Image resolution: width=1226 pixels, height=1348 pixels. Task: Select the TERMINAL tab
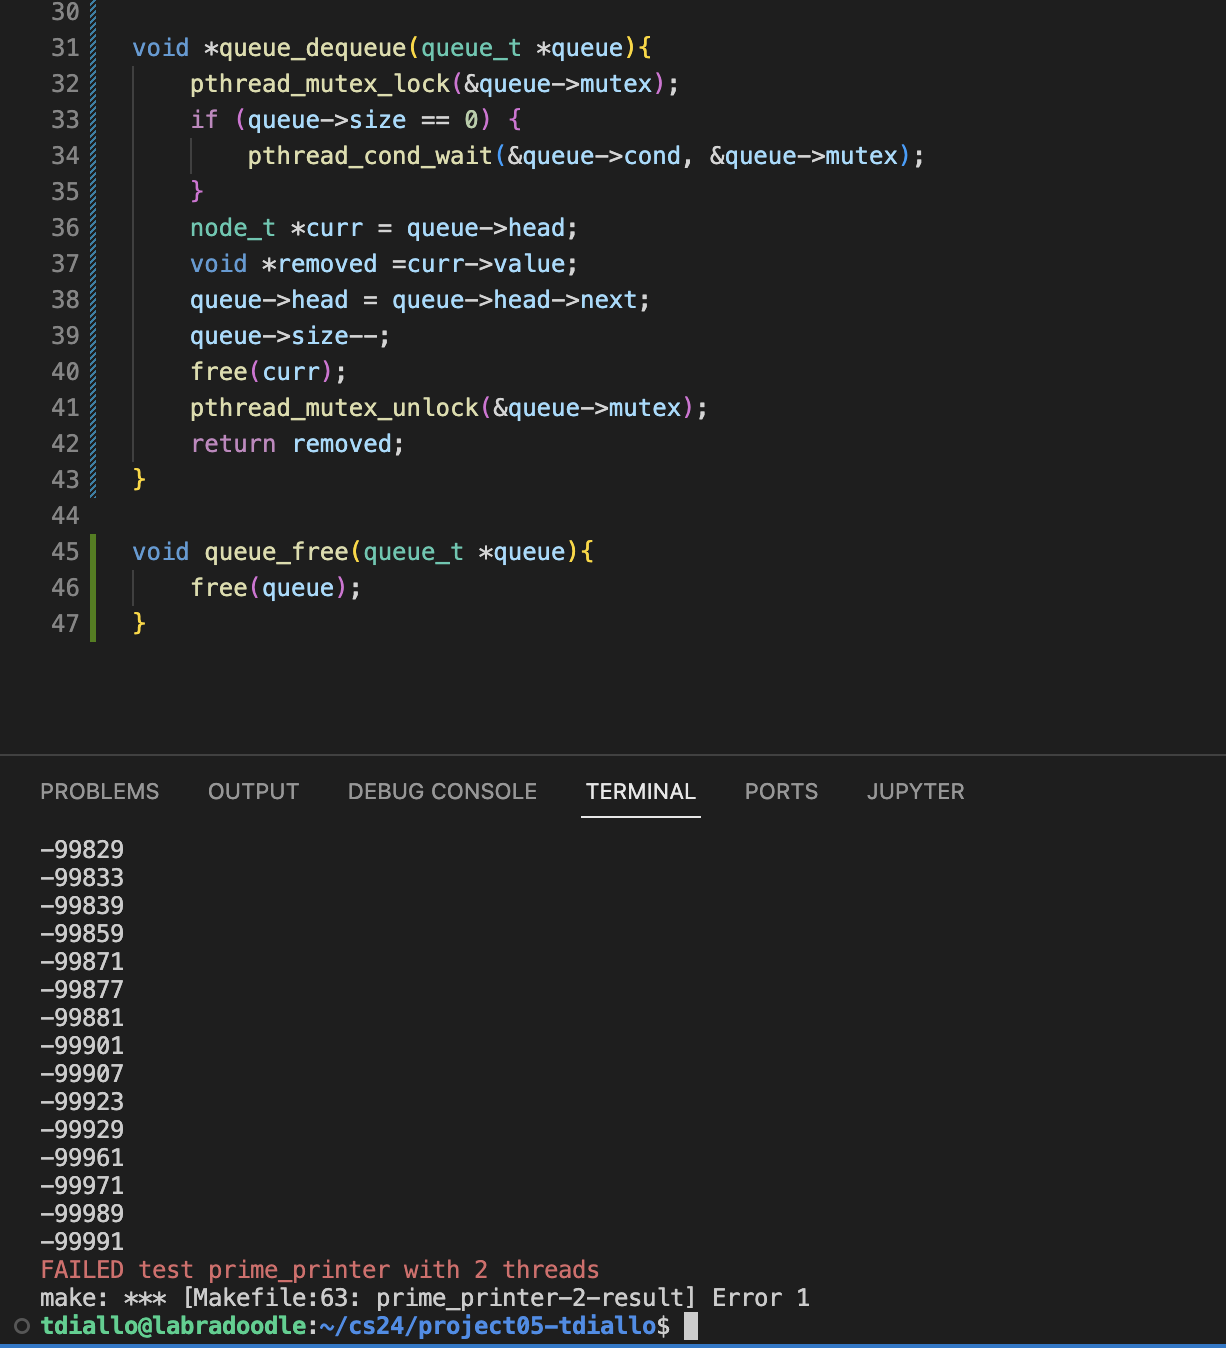(x=640, y=792)
